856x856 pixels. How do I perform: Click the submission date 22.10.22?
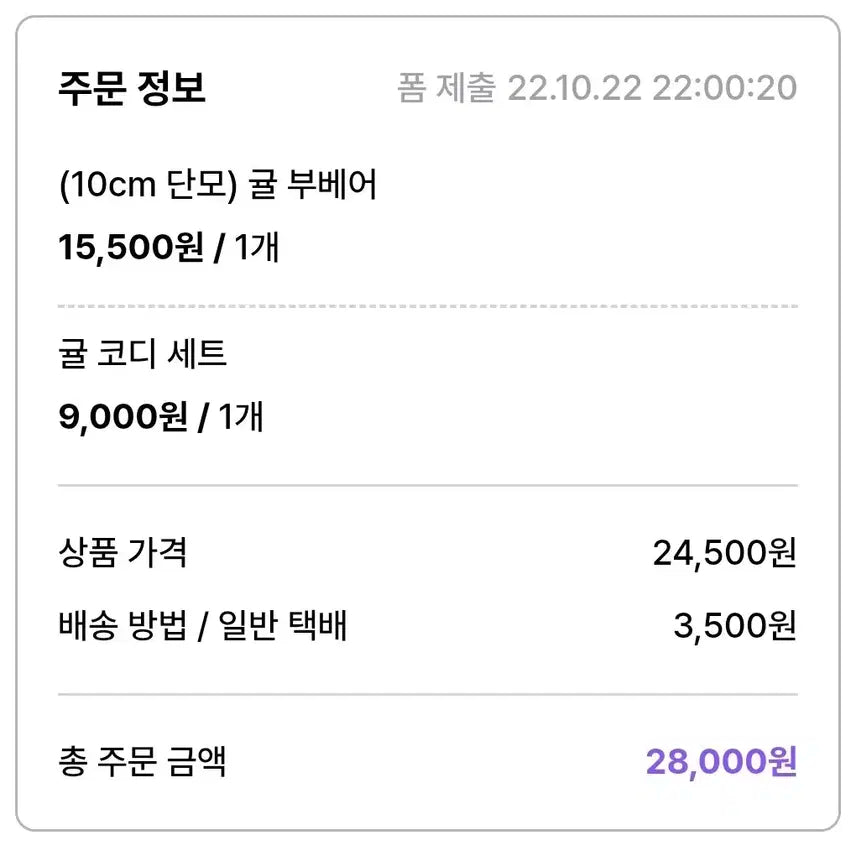click(574, 88)
